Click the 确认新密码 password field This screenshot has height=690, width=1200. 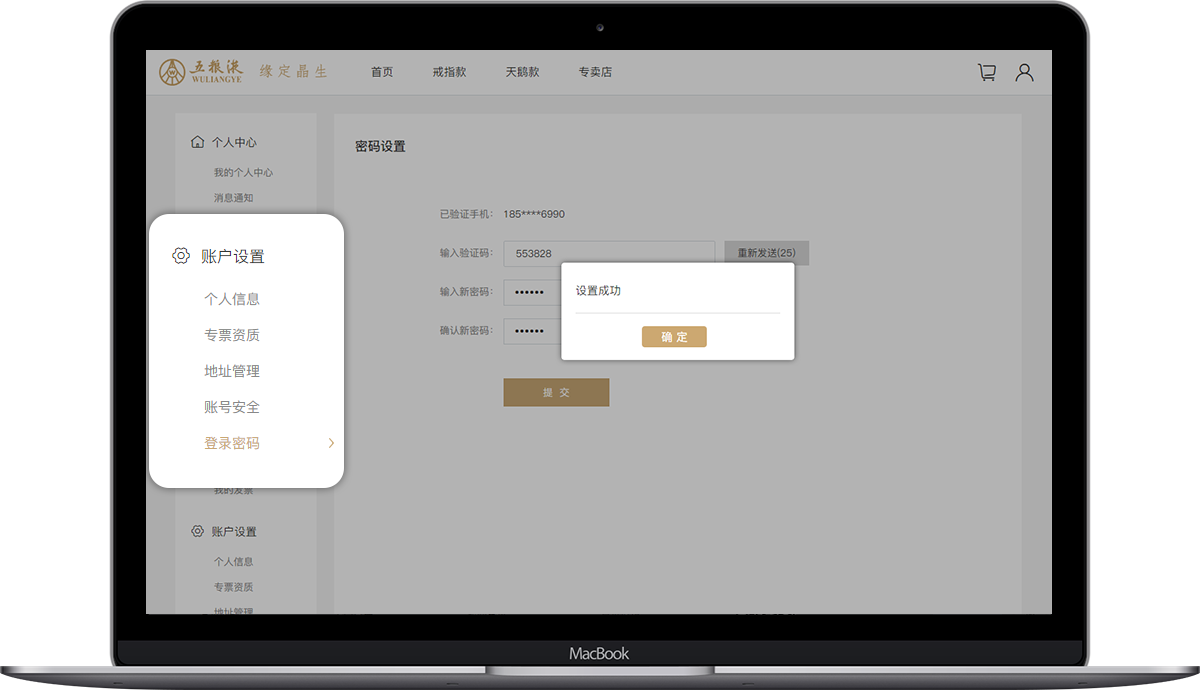(x=532, y=331)
